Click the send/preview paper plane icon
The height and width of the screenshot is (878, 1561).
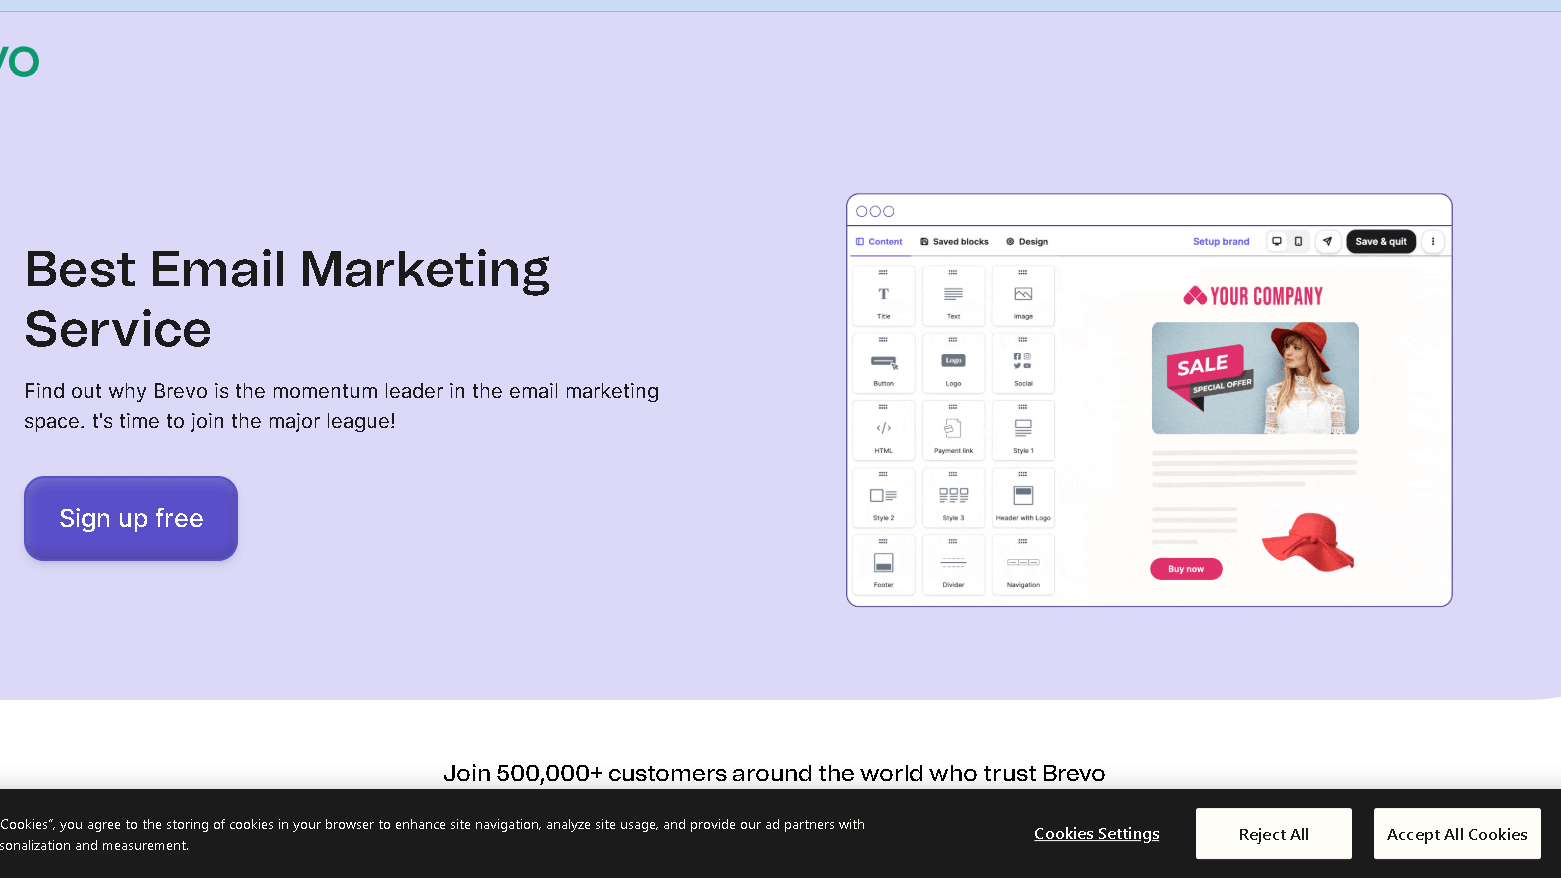pos(1327,241)
